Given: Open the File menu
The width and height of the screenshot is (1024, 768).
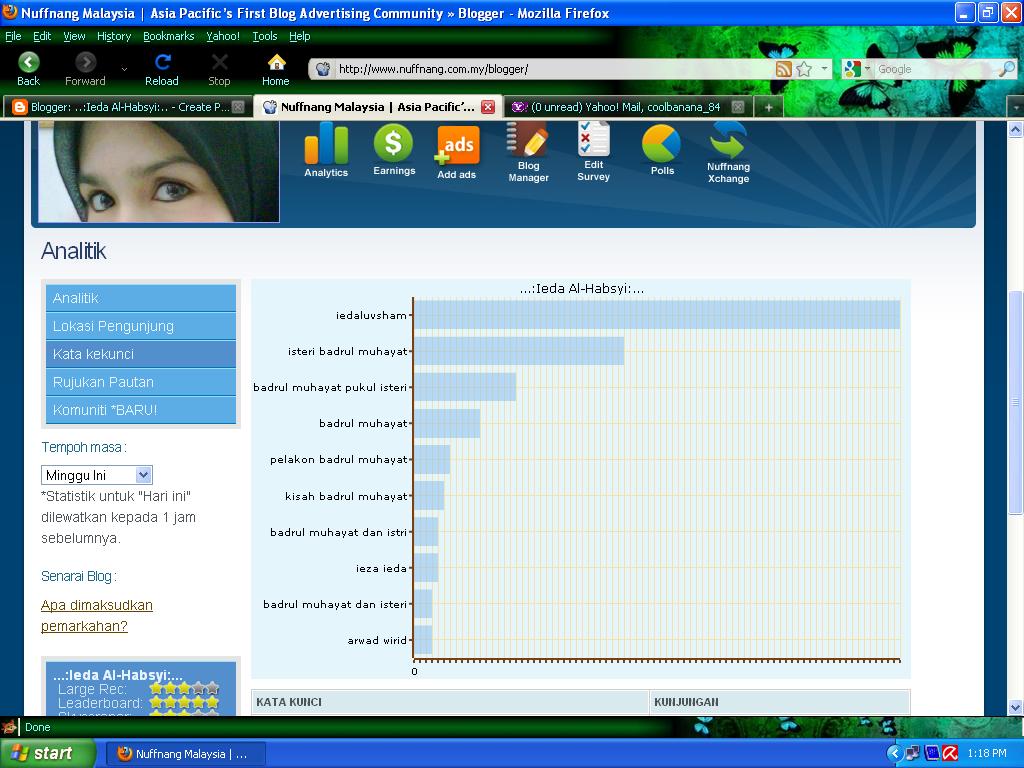Looking at the screenshot, I should click(x=13, y=36).
